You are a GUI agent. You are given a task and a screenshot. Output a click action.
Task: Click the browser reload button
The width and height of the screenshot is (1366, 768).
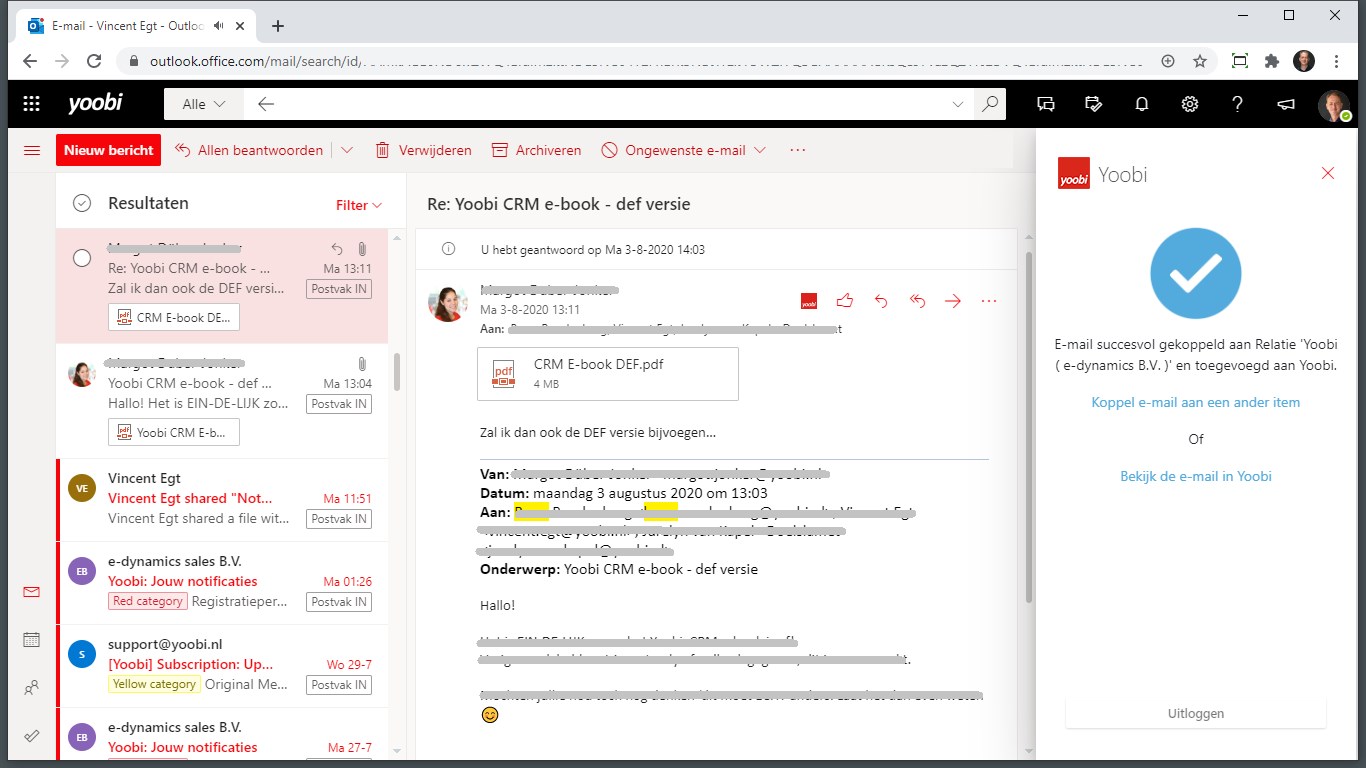click(93, 61)
